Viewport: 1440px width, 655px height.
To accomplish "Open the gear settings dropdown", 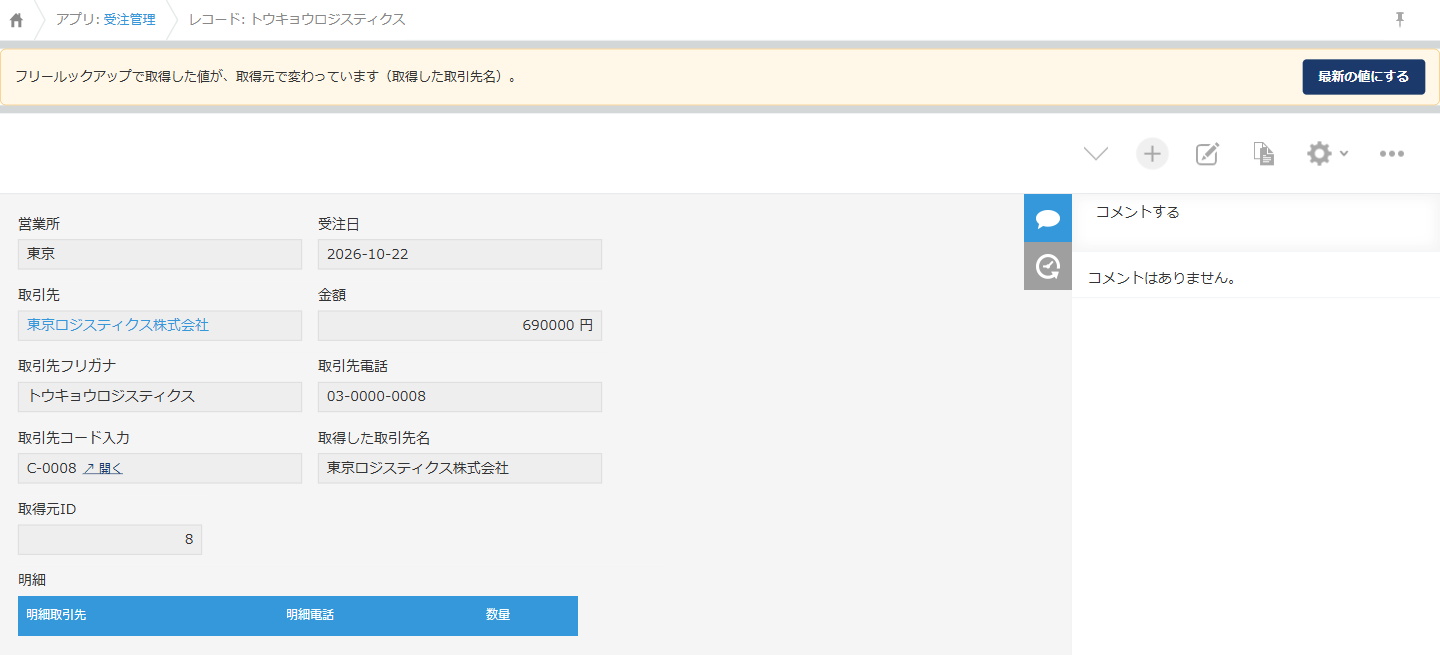I will pos(1328,154).
